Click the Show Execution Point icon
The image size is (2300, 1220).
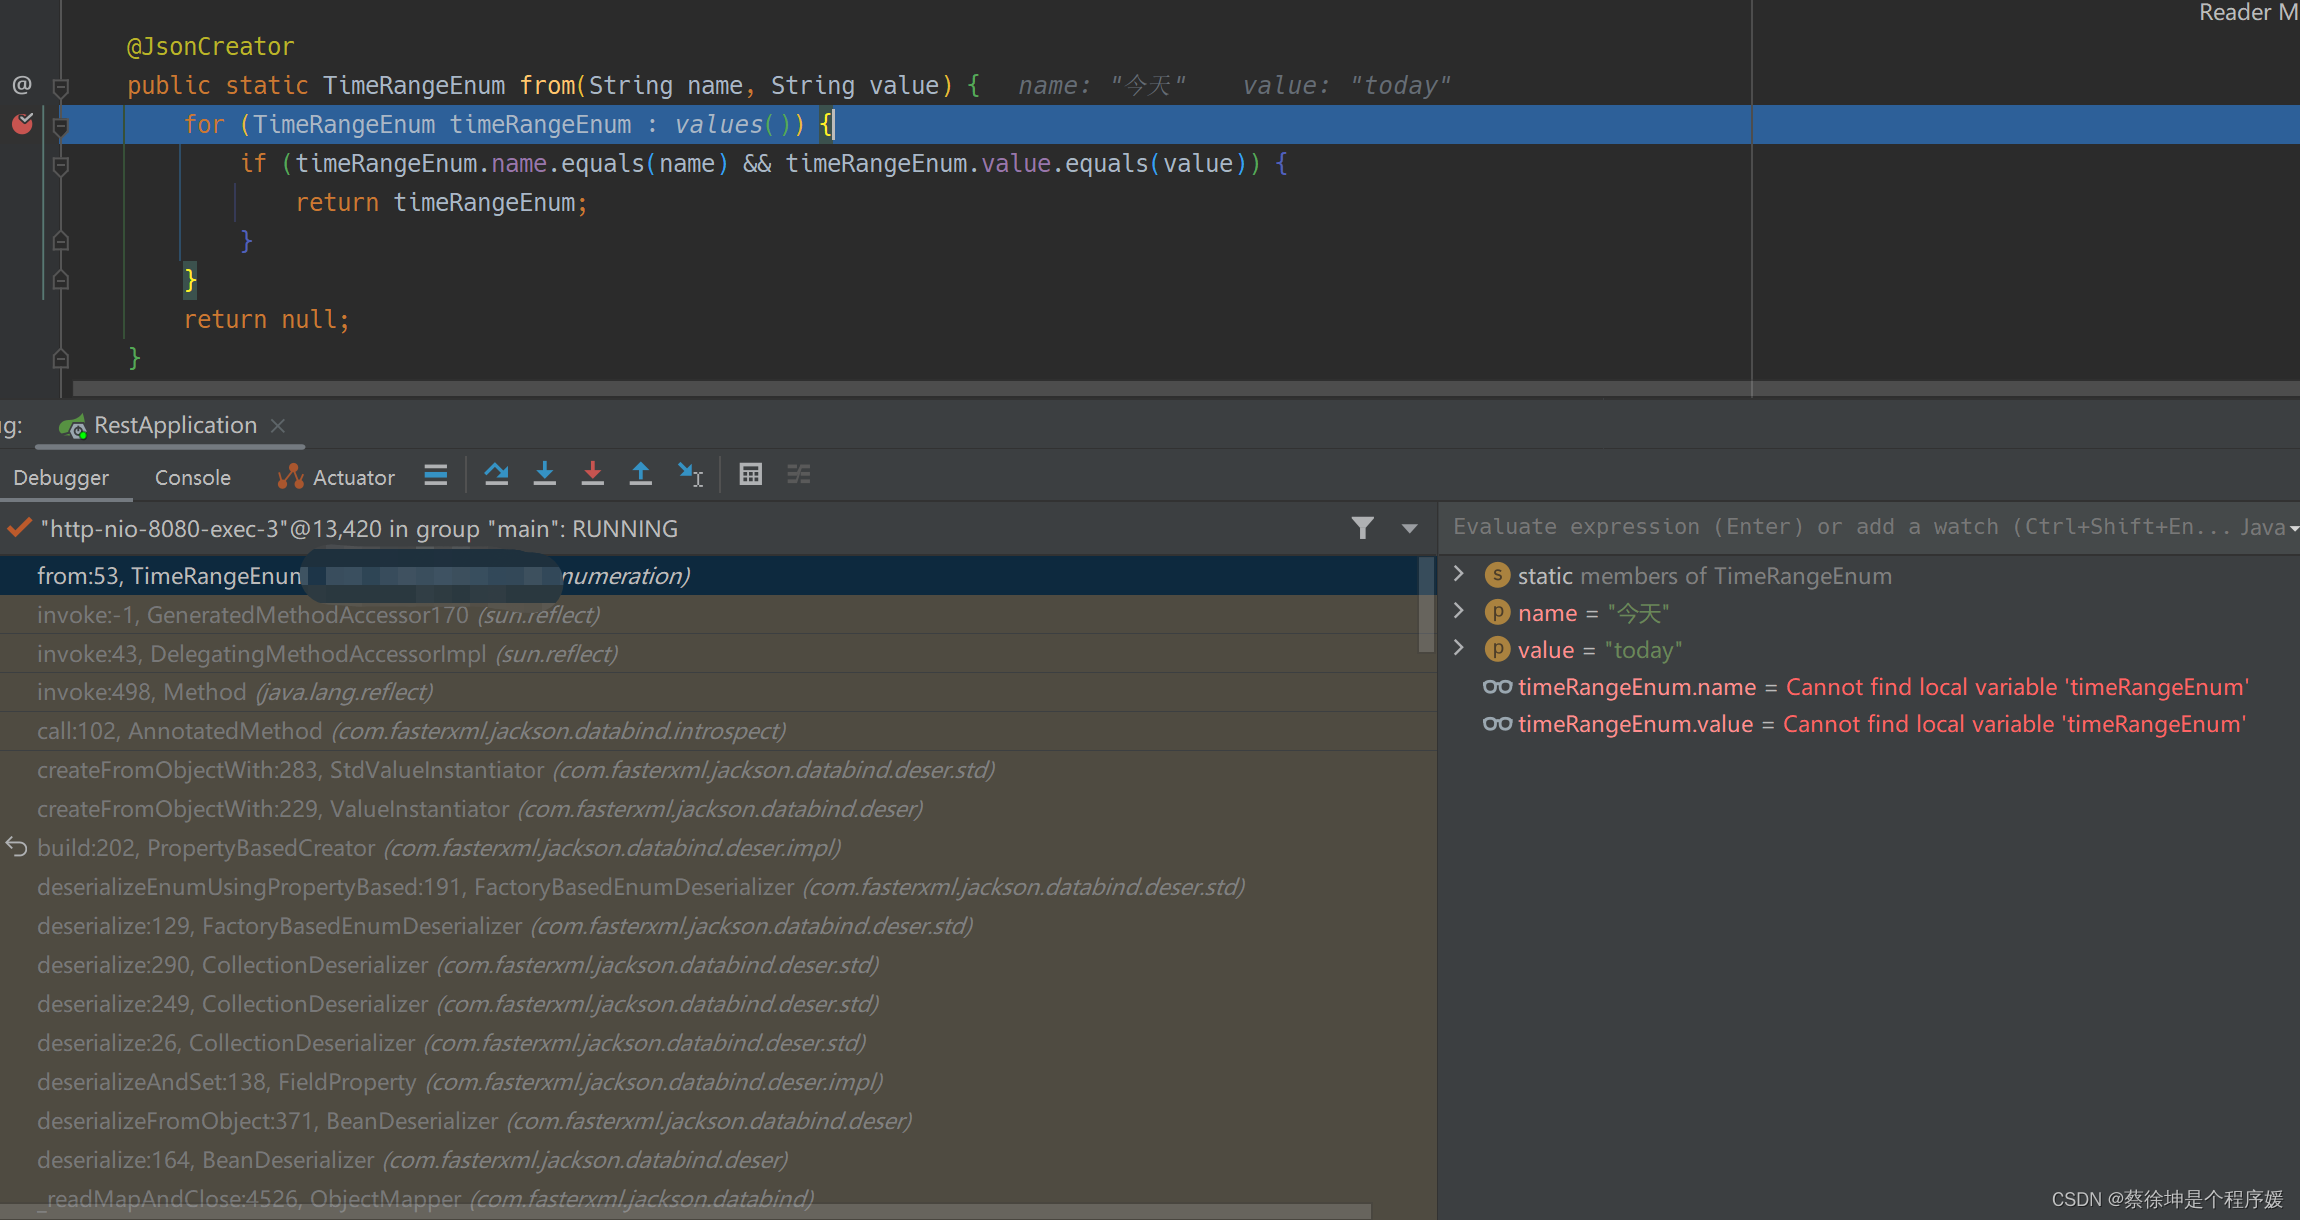point(435,474)
